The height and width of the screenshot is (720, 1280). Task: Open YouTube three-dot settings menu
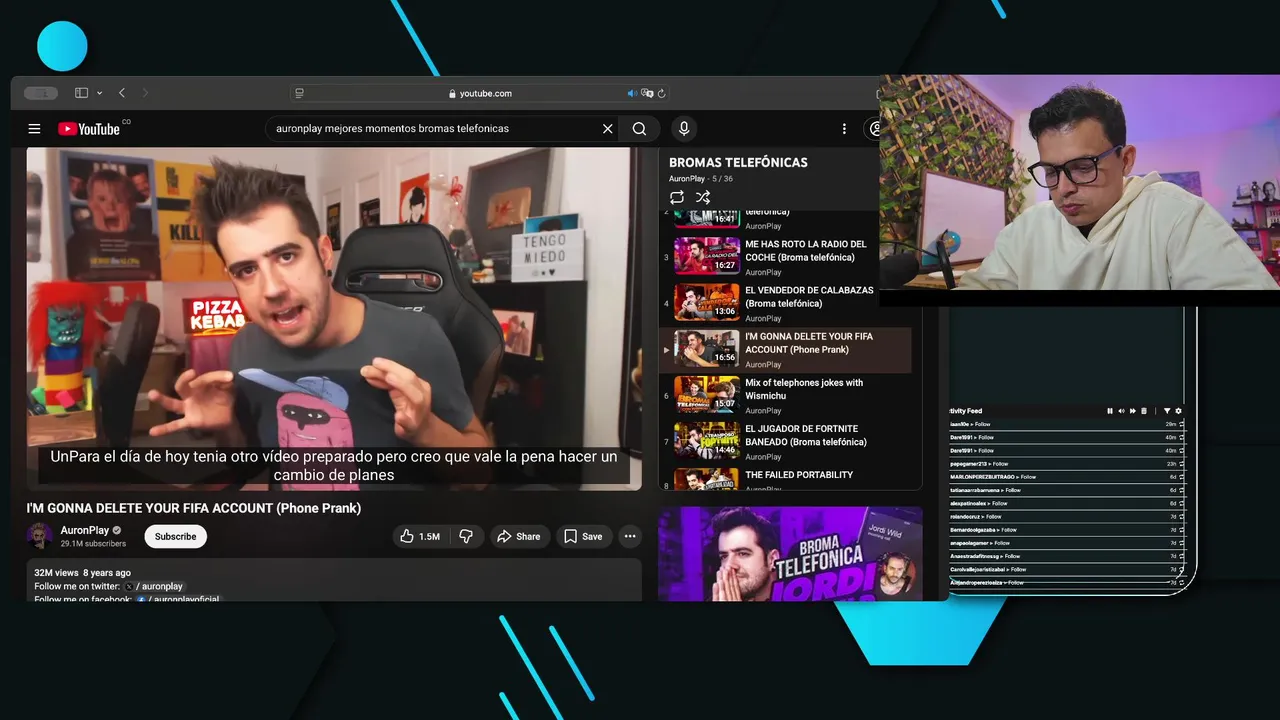tap(844, 129)
